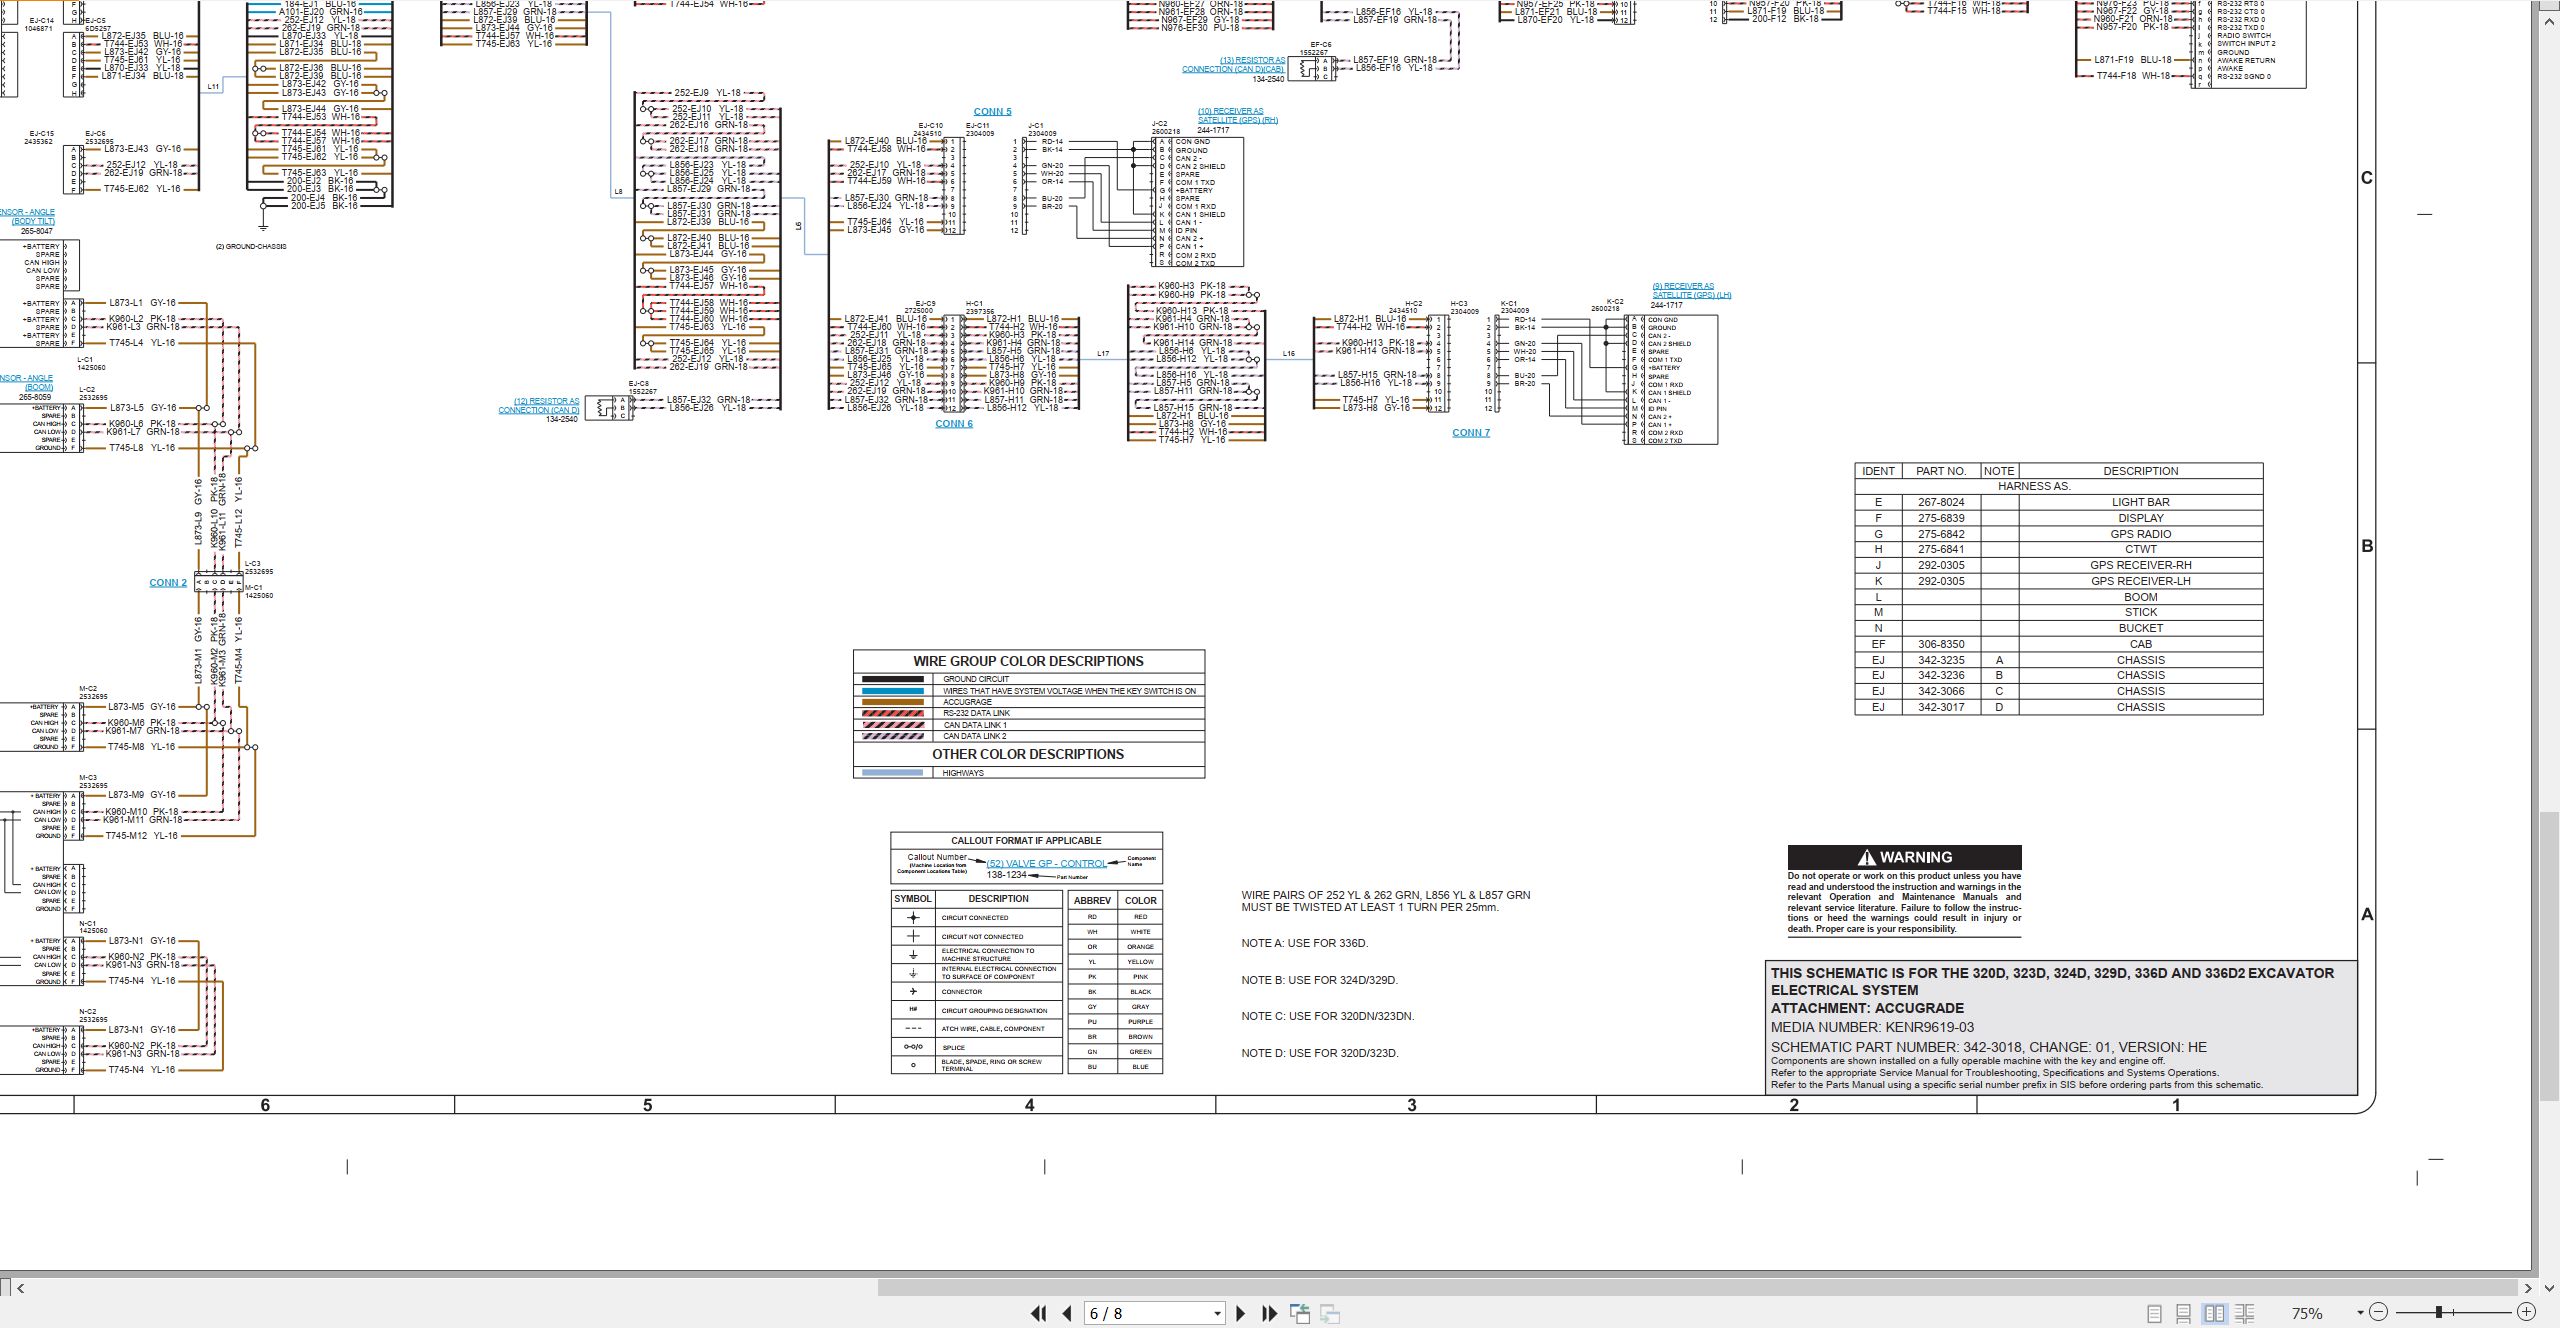Select the two-page facing view
Viewport: 2560px width, 1328px height.
point(2214,1313)
